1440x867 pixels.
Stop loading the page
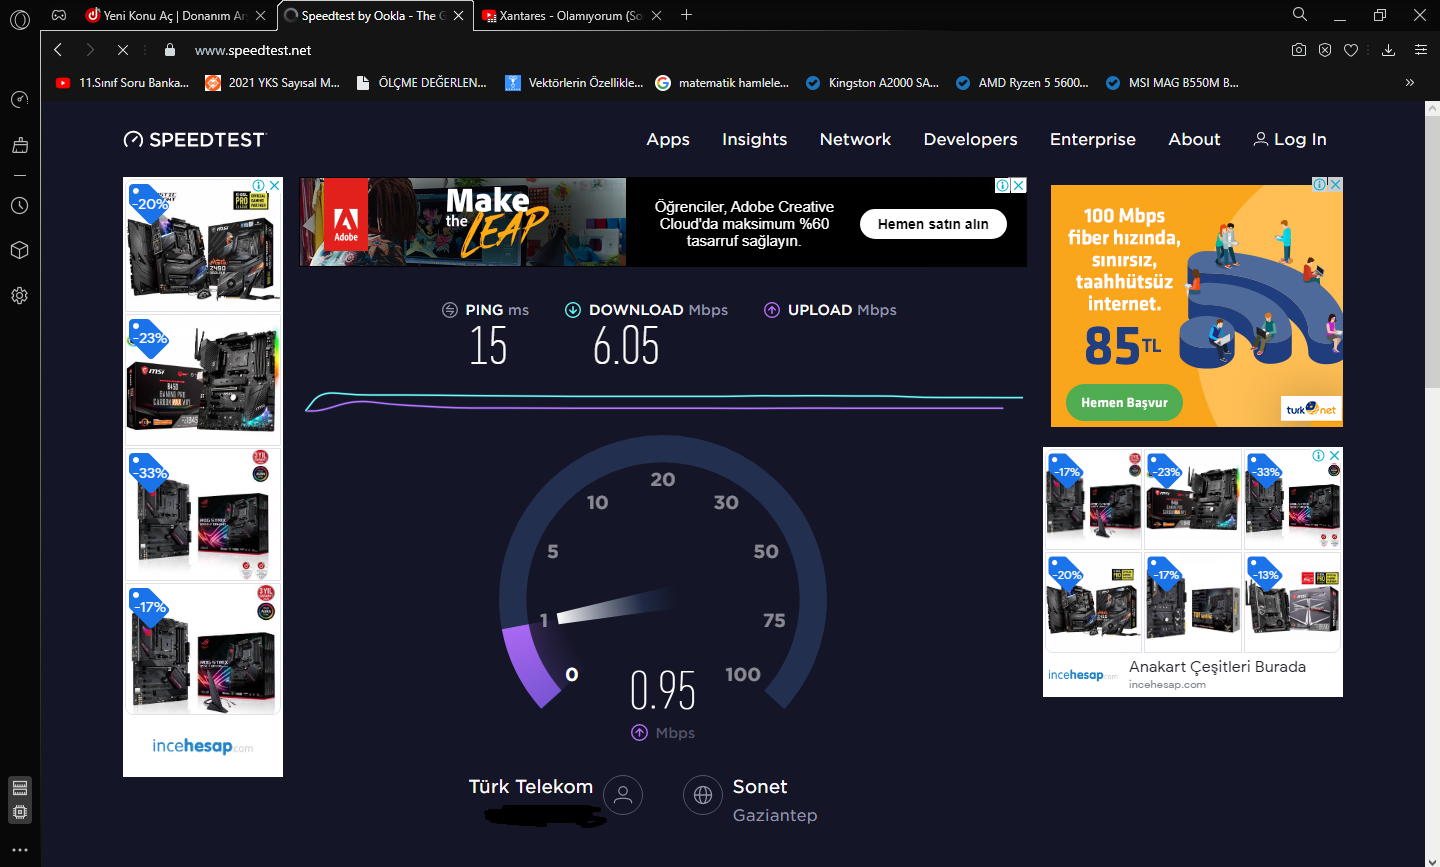tap(122, 50)
